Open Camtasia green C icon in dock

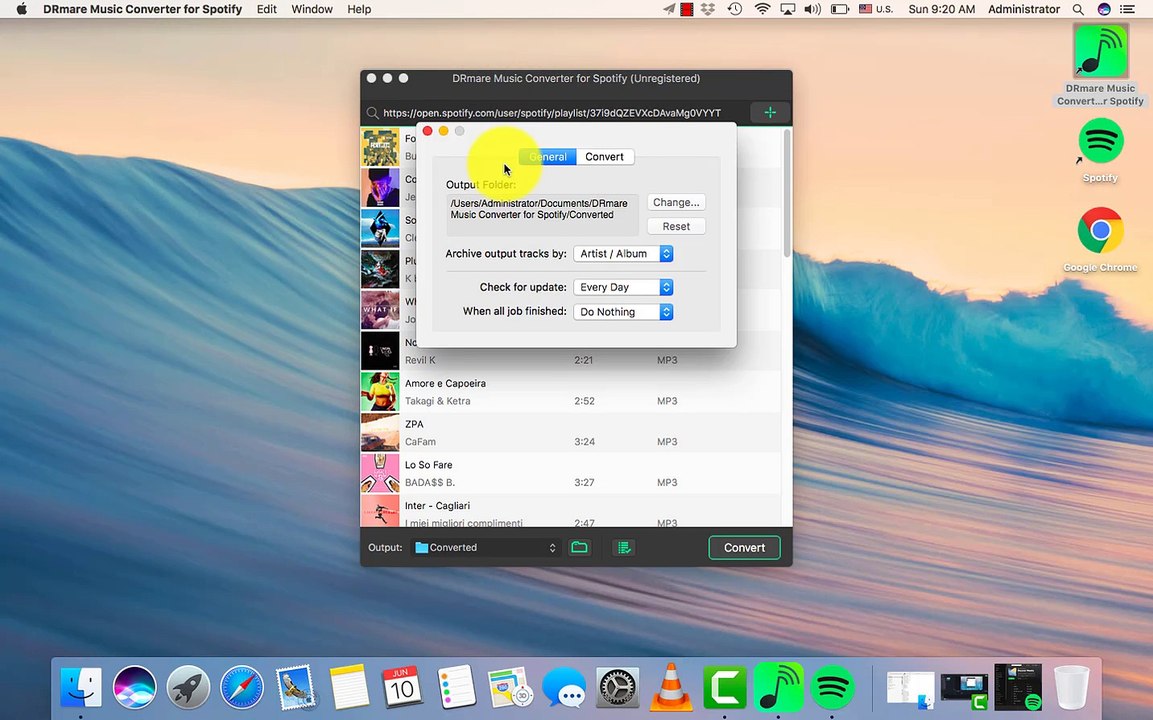724,687
